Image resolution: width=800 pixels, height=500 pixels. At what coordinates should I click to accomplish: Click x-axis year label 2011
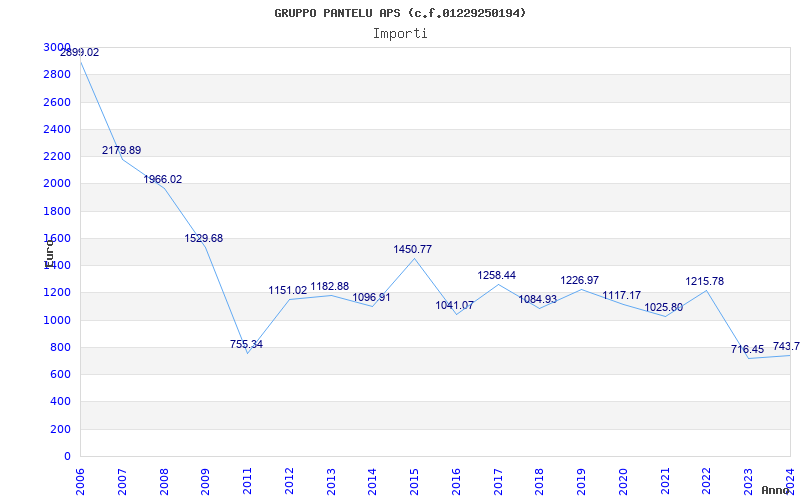(247, 482)
